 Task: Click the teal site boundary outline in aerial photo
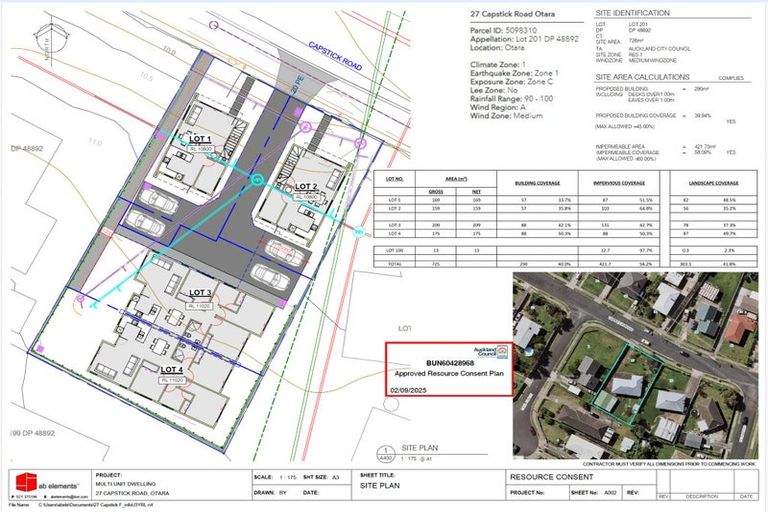(x=627, y=385)
